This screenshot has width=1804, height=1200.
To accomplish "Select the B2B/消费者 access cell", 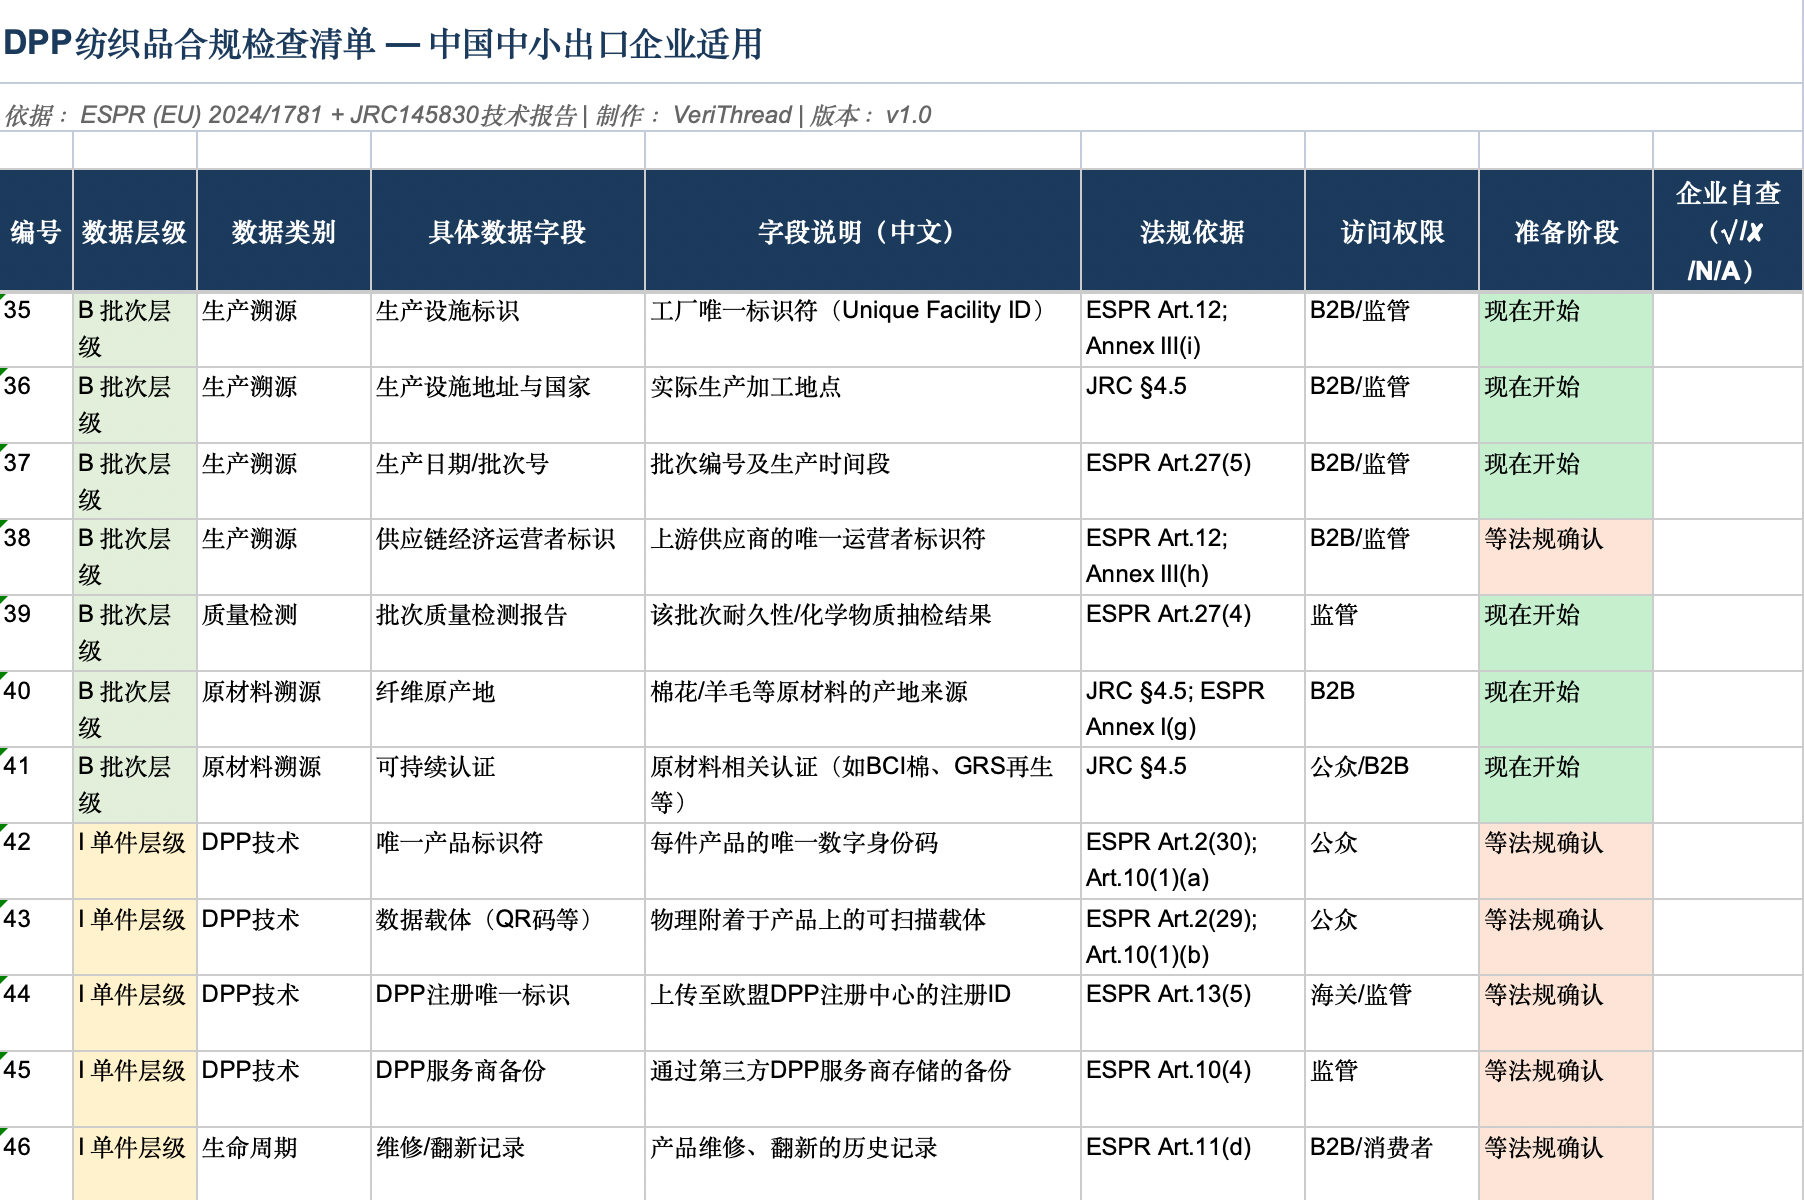I will (1392, 1164).
